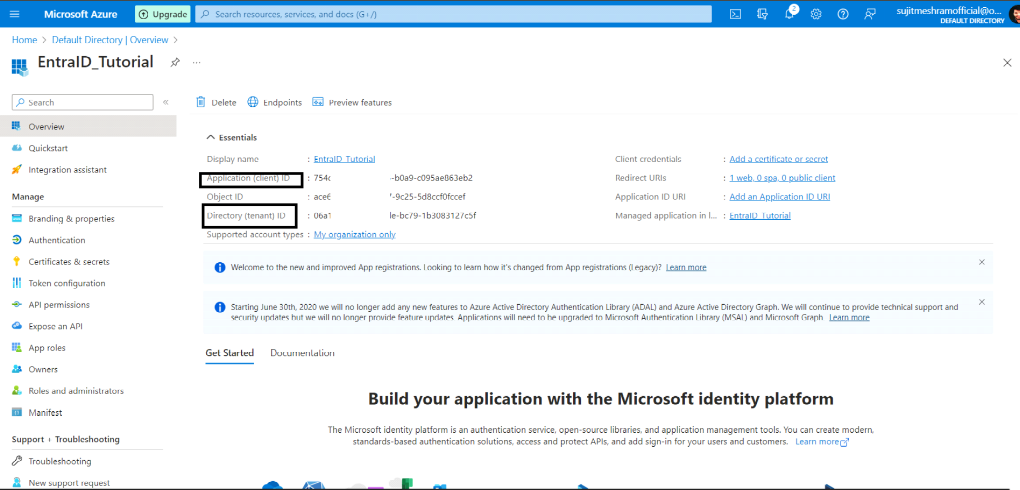Open portal settings gear icon
Screen dimensions: 1020x490
(816, 14)
